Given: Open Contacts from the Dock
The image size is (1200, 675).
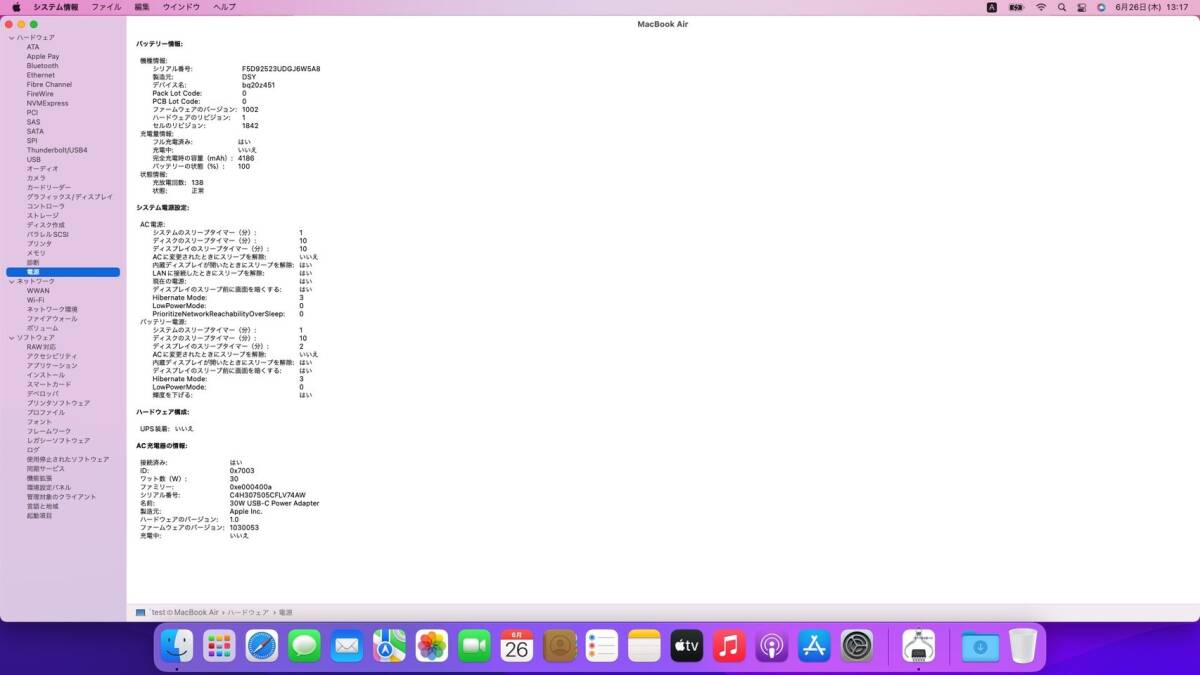Looking at the screenshot, I should click(560, 647).
